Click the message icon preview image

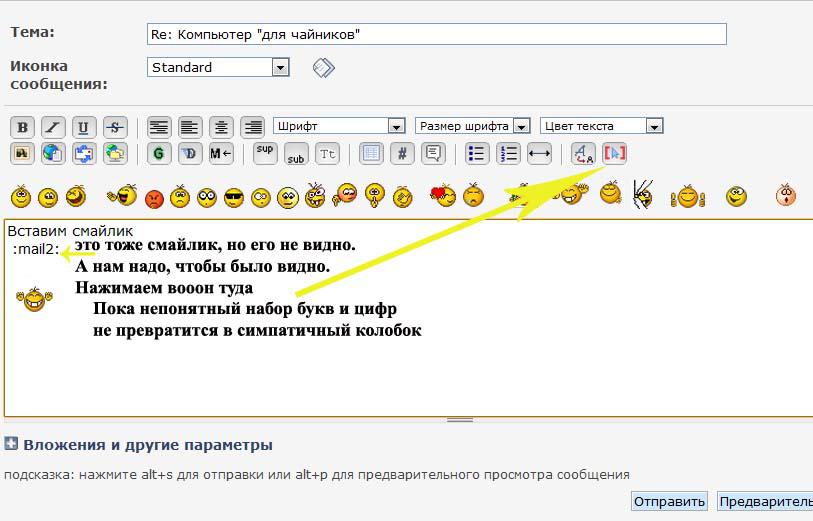324,68
